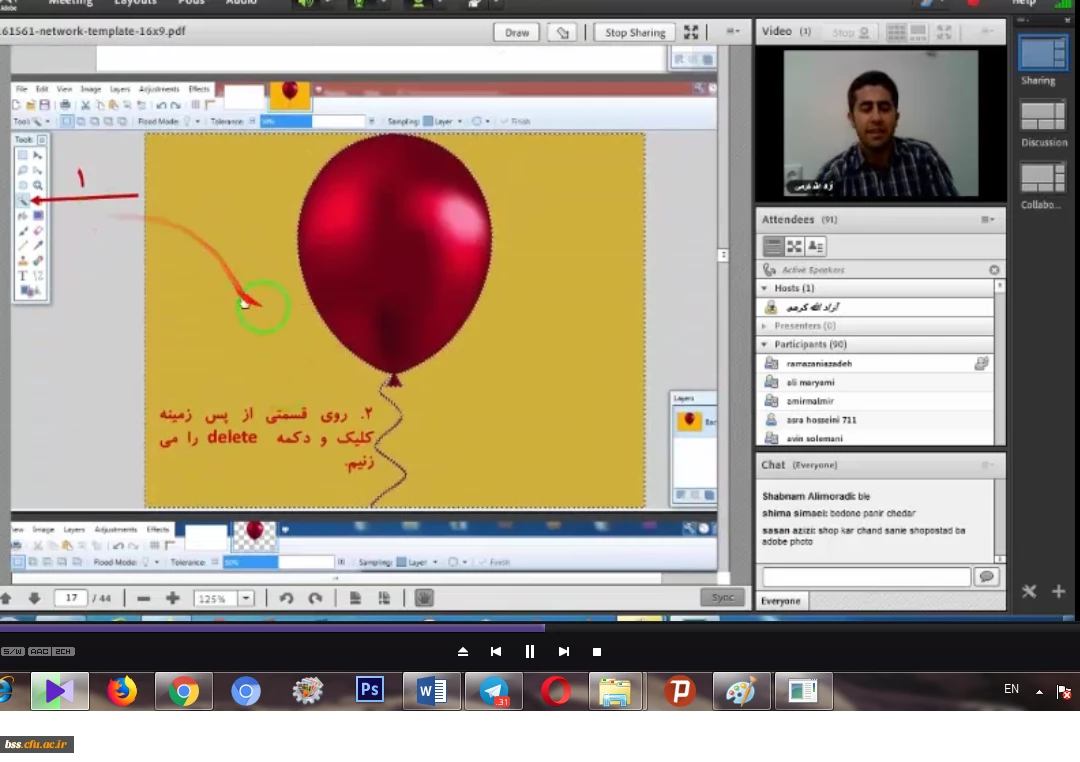
Task: Send chat message using the speech bubble icon
Action: point(987,577)
